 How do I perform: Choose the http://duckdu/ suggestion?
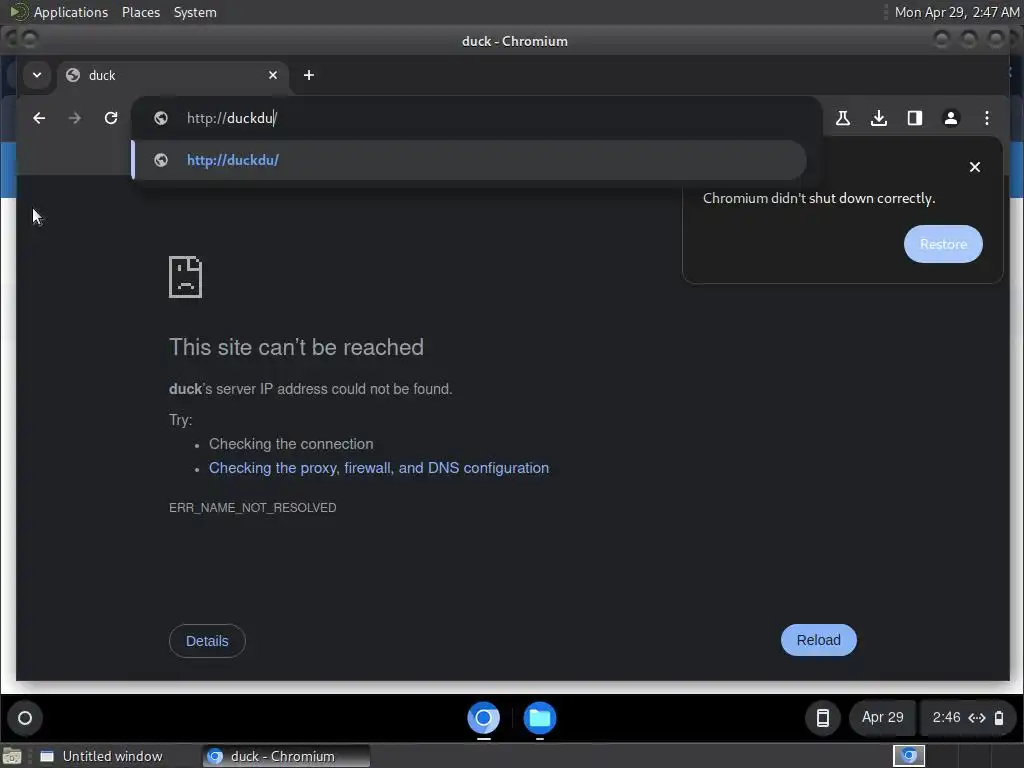click(x=469, y=160)
